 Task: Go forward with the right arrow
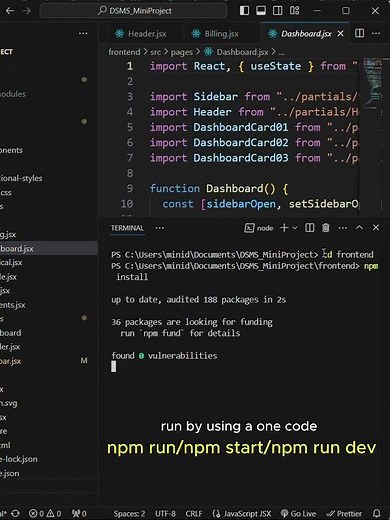27,11
